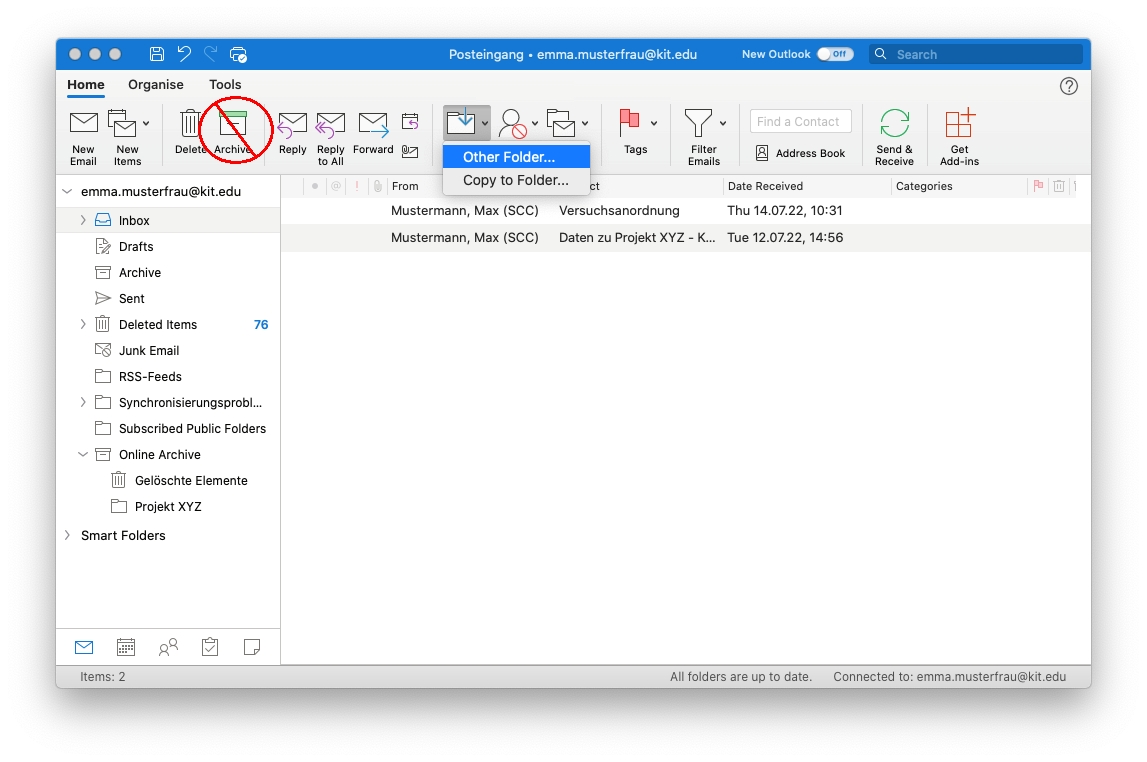Click in the Find a Contact field
The width and height of the screenshot is (1147, 762).
pos(800,121)
